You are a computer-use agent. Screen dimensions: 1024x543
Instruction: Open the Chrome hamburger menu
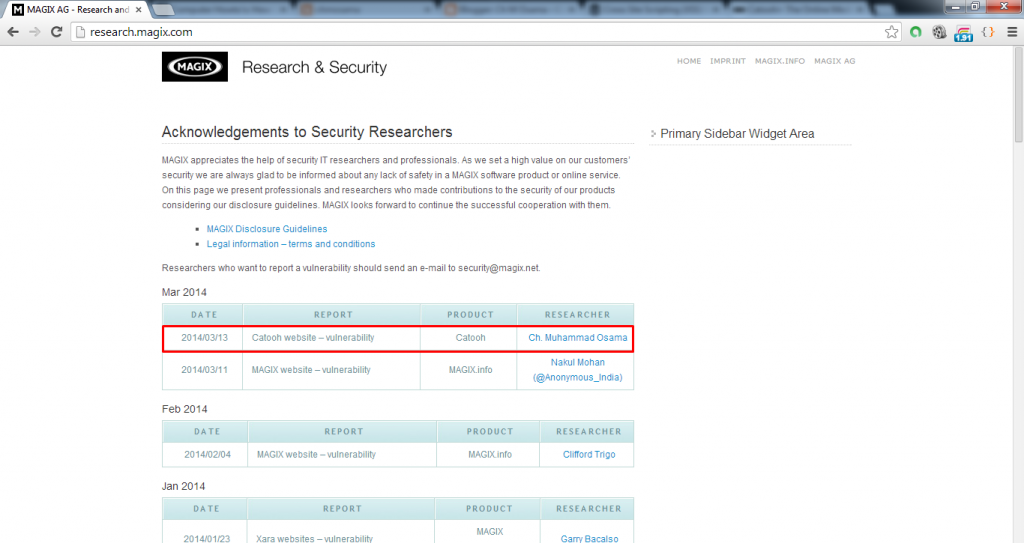click(1012, 32)
